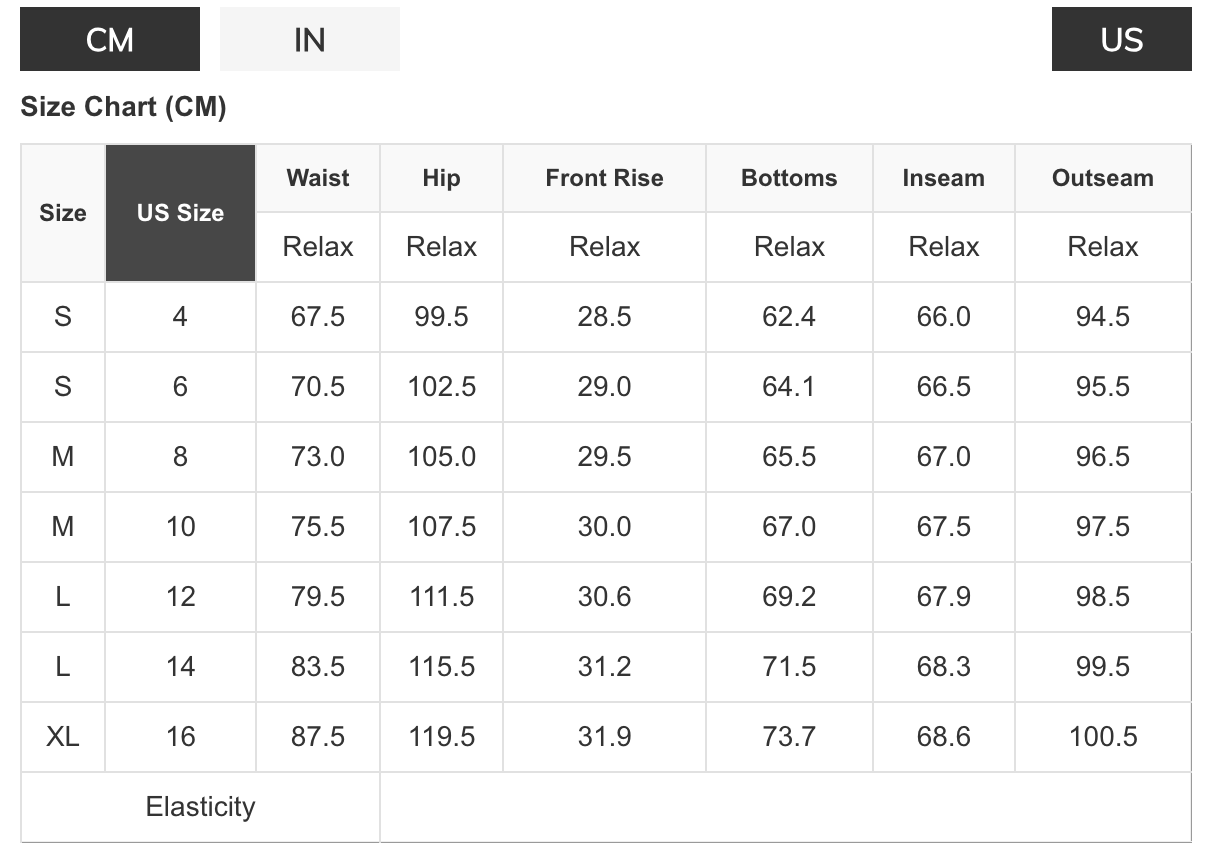Click the Waist column header
1226x868 pixels.
(318, 178)
